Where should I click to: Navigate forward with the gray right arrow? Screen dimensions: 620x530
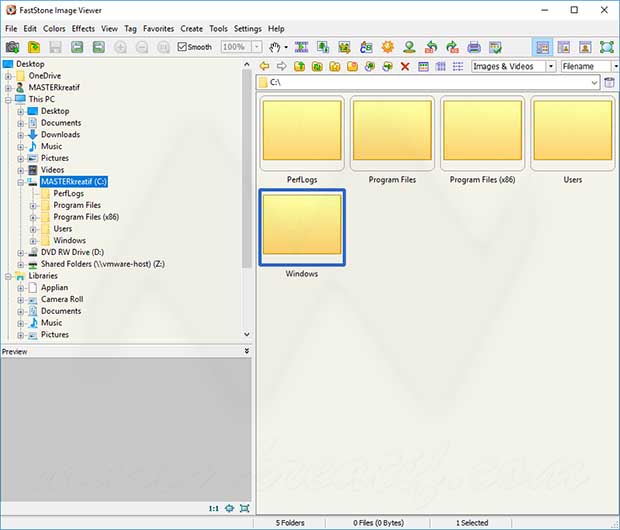282,66
